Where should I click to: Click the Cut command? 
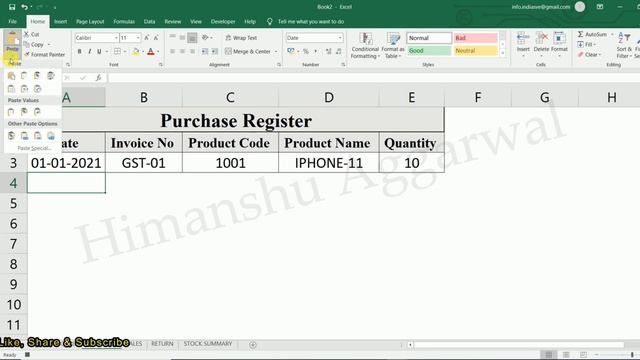tap(32, 34)
